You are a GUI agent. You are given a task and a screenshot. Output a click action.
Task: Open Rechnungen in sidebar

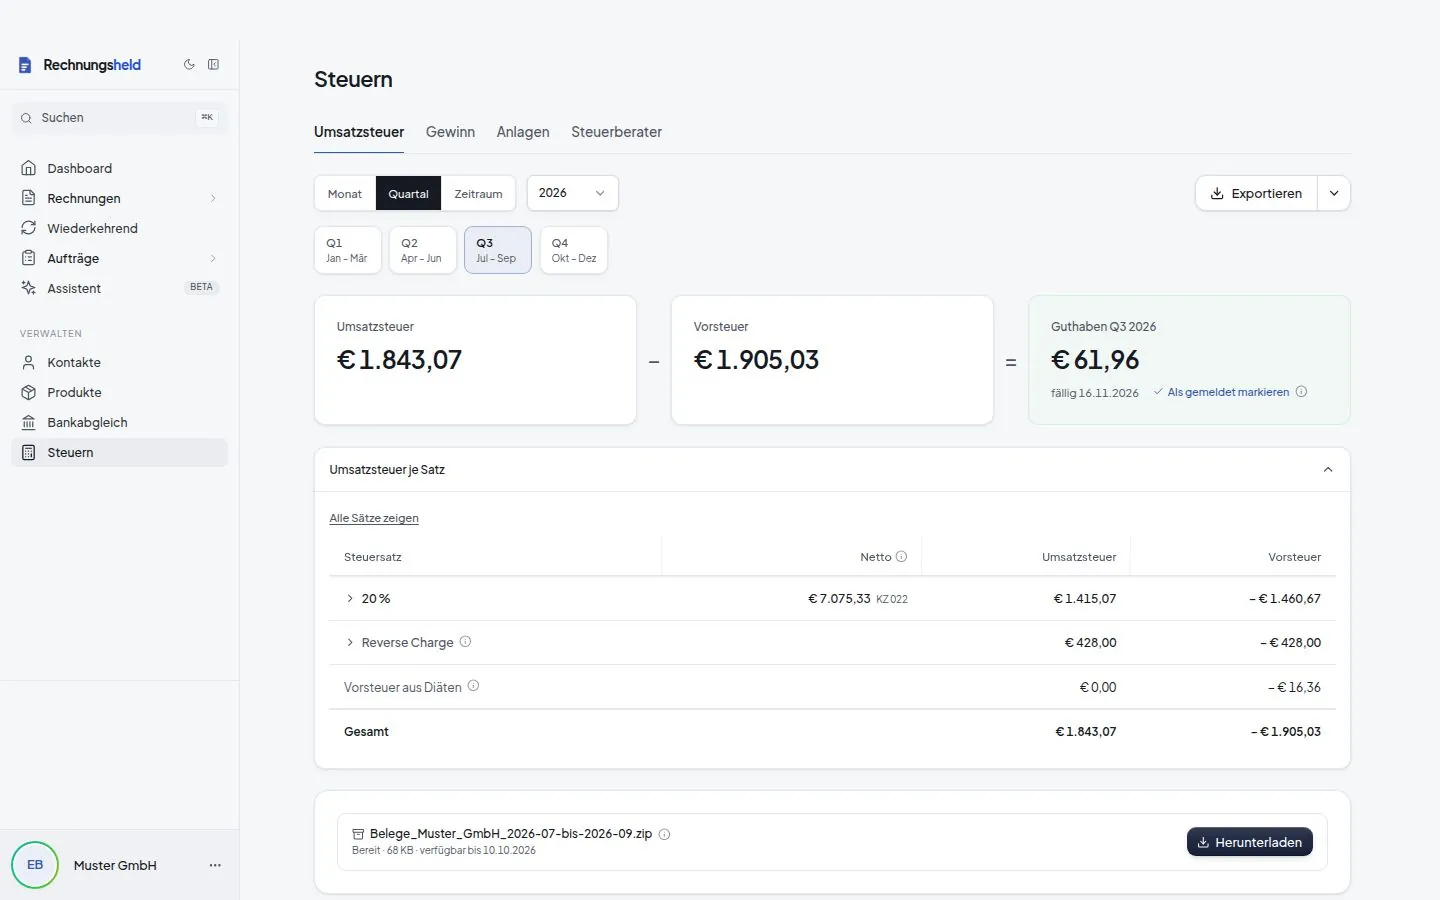click(120, 198)
